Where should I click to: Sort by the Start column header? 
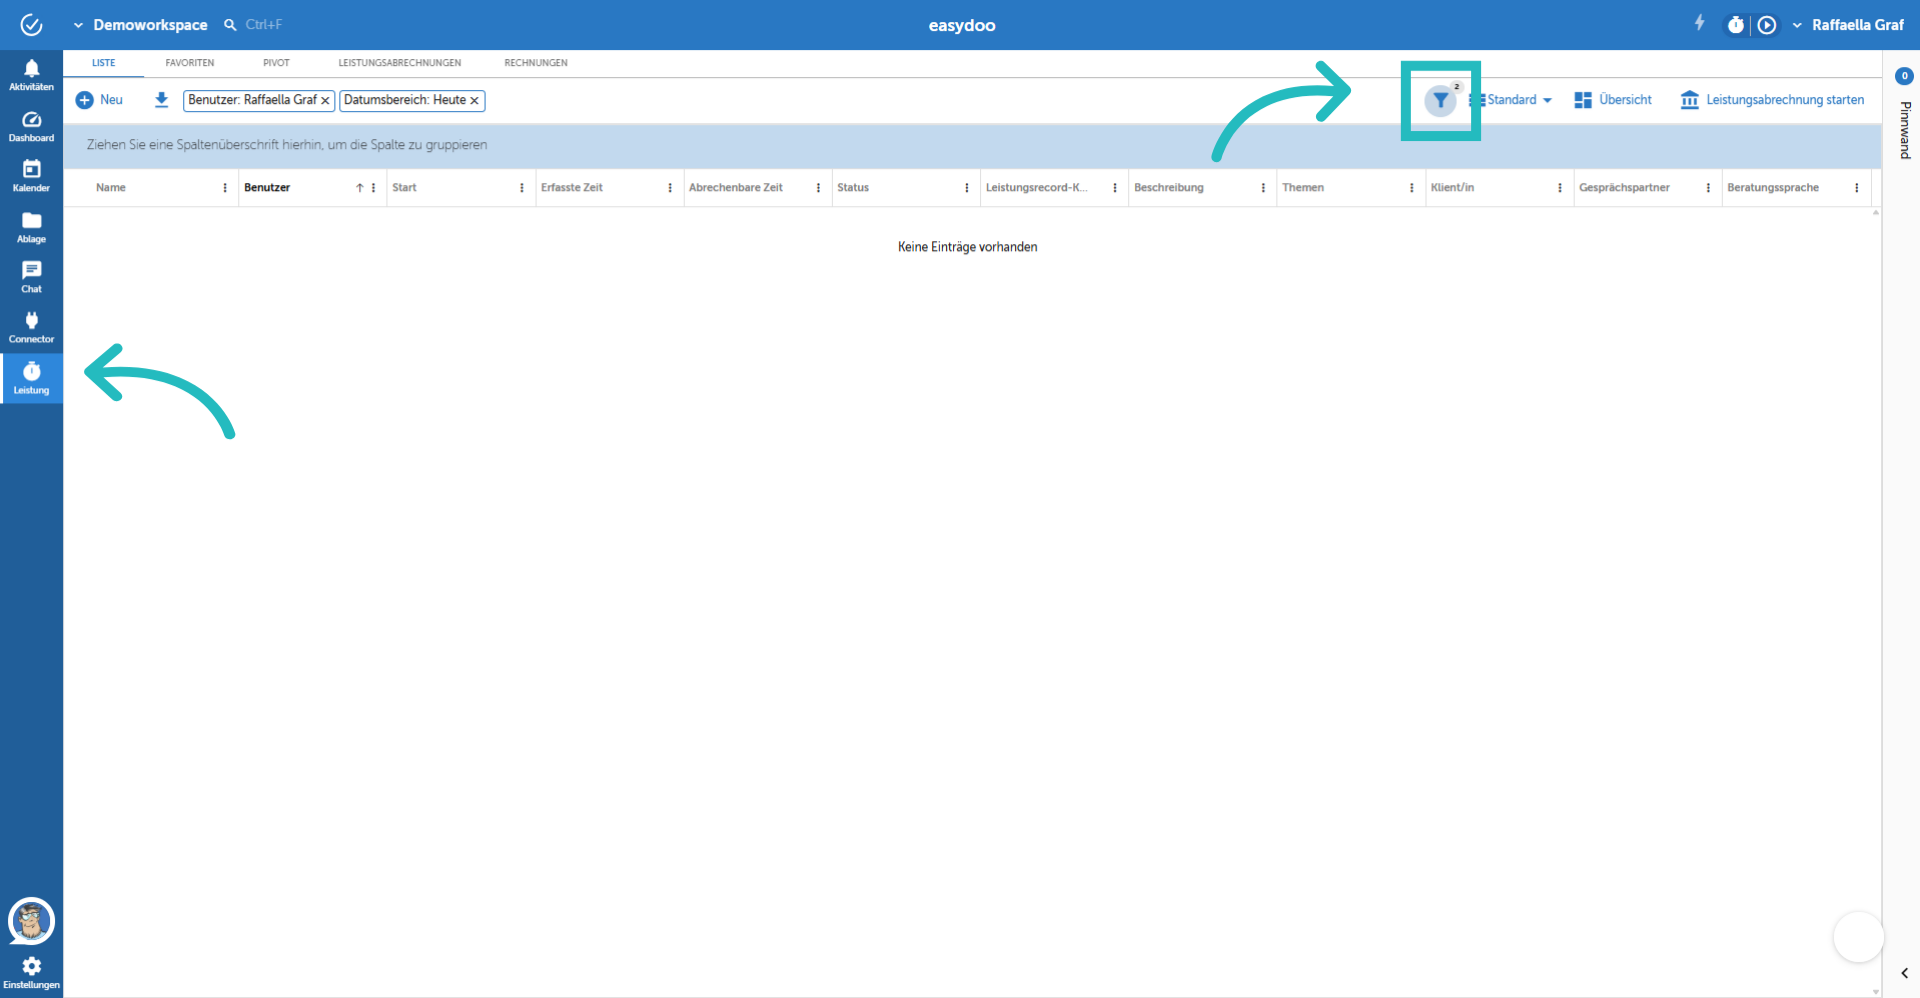404,188
